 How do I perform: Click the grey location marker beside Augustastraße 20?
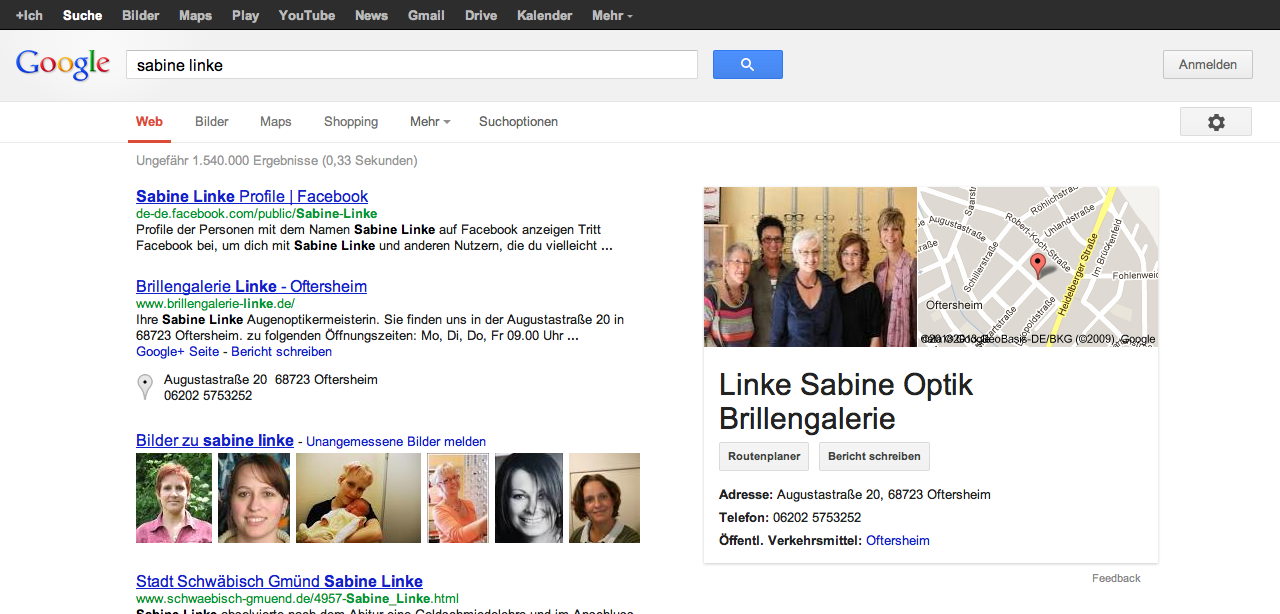[x=145, y=387]
